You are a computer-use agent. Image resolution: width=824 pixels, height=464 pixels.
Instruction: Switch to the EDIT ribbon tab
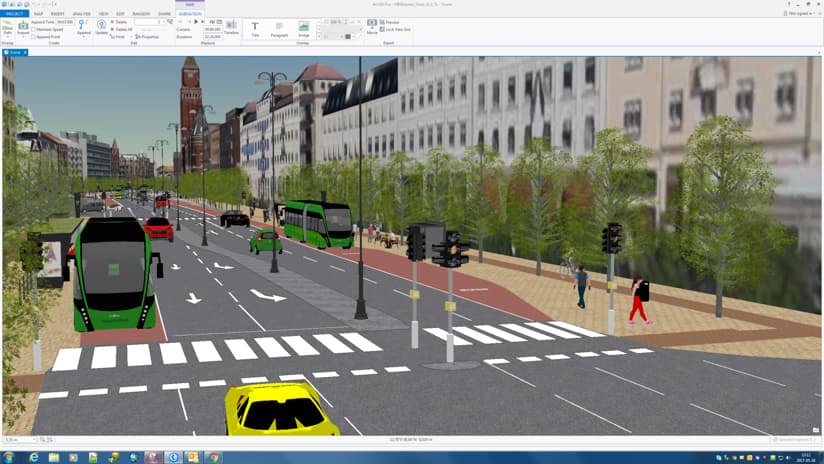coord(120,14)
